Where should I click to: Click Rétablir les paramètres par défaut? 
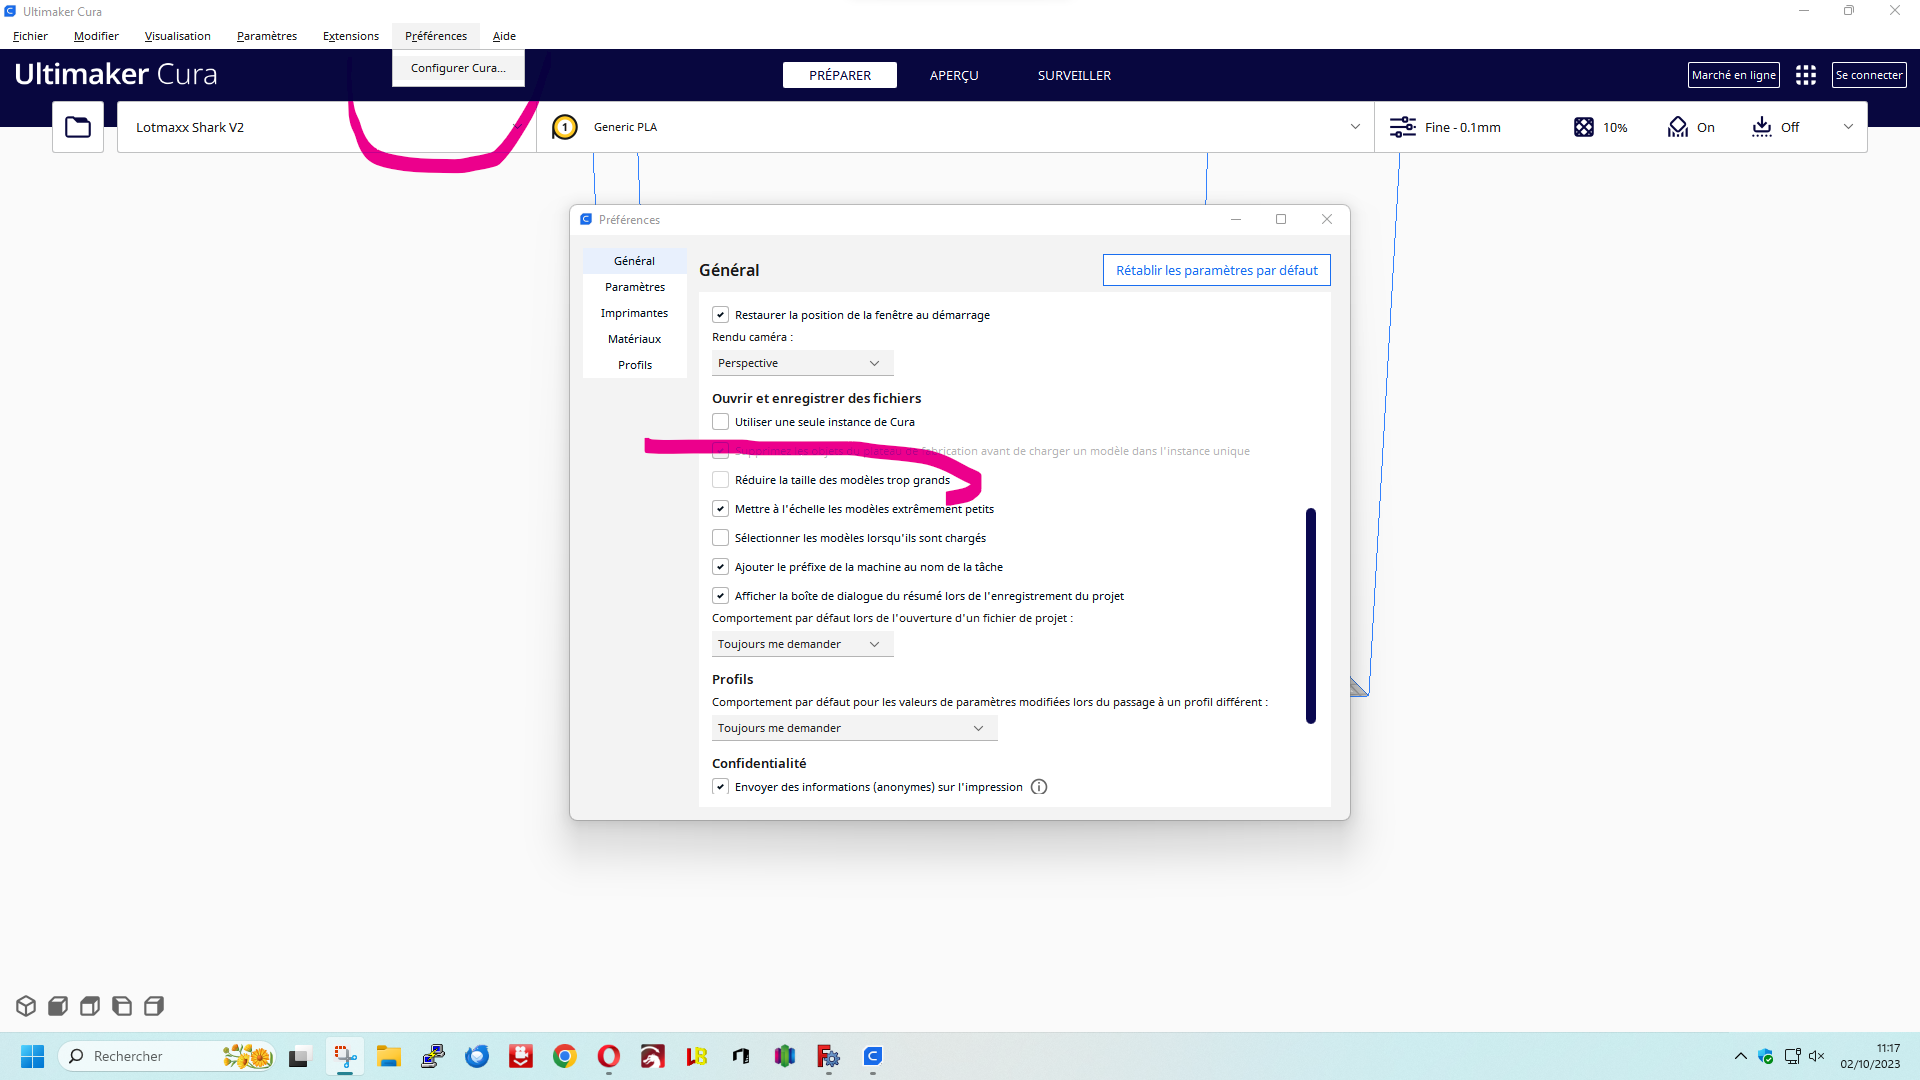pyautogui.click(x=1216, y=270)
